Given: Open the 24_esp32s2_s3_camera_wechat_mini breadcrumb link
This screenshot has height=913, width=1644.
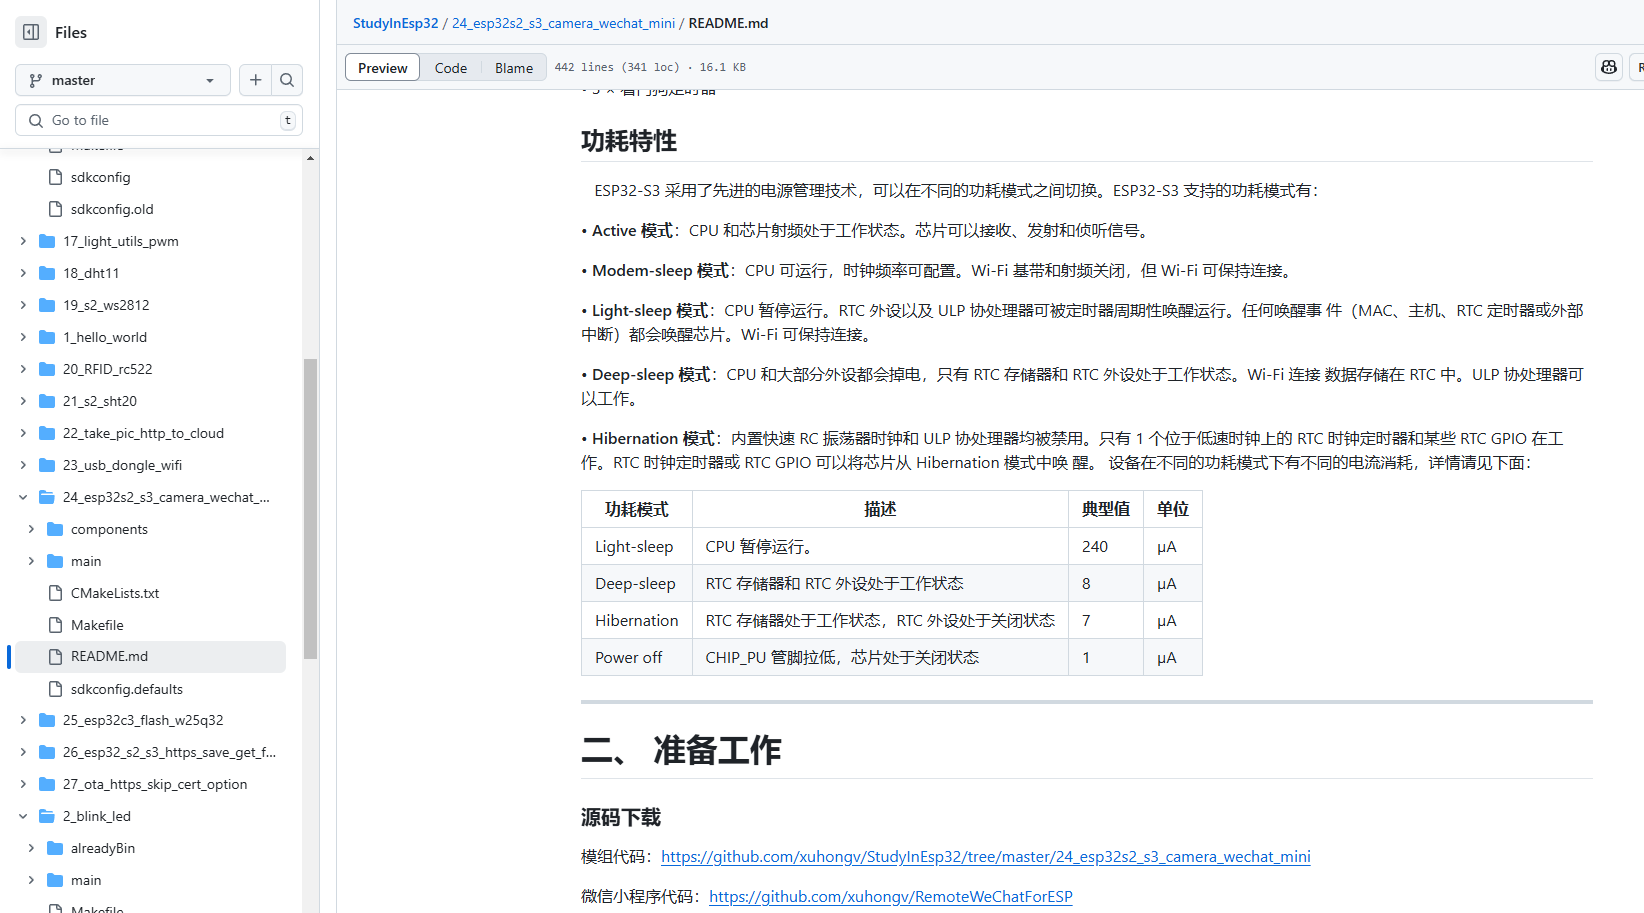Looking at the screenshot, I should coord(563,23).
